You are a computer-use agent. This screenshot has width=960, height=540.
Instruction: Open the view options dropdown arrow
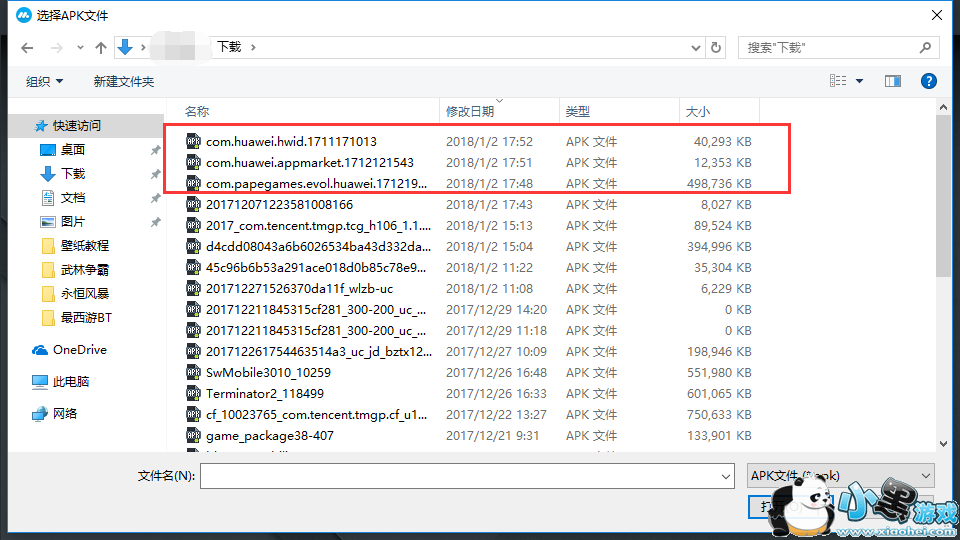click(860, 81)
